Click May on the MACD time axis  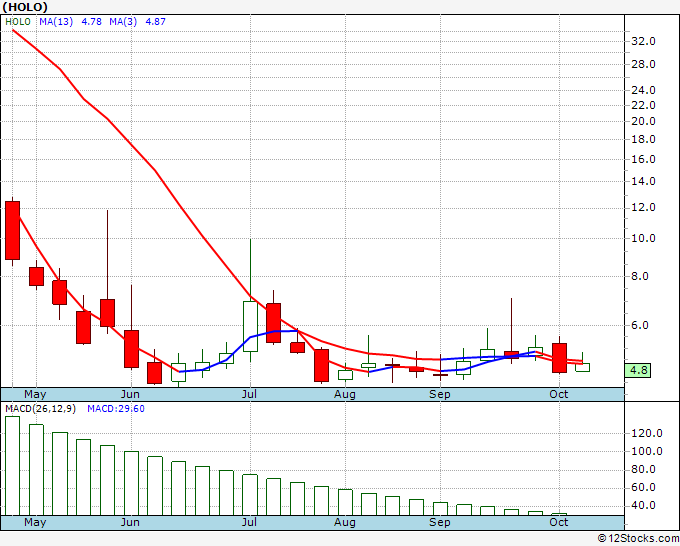35,523
